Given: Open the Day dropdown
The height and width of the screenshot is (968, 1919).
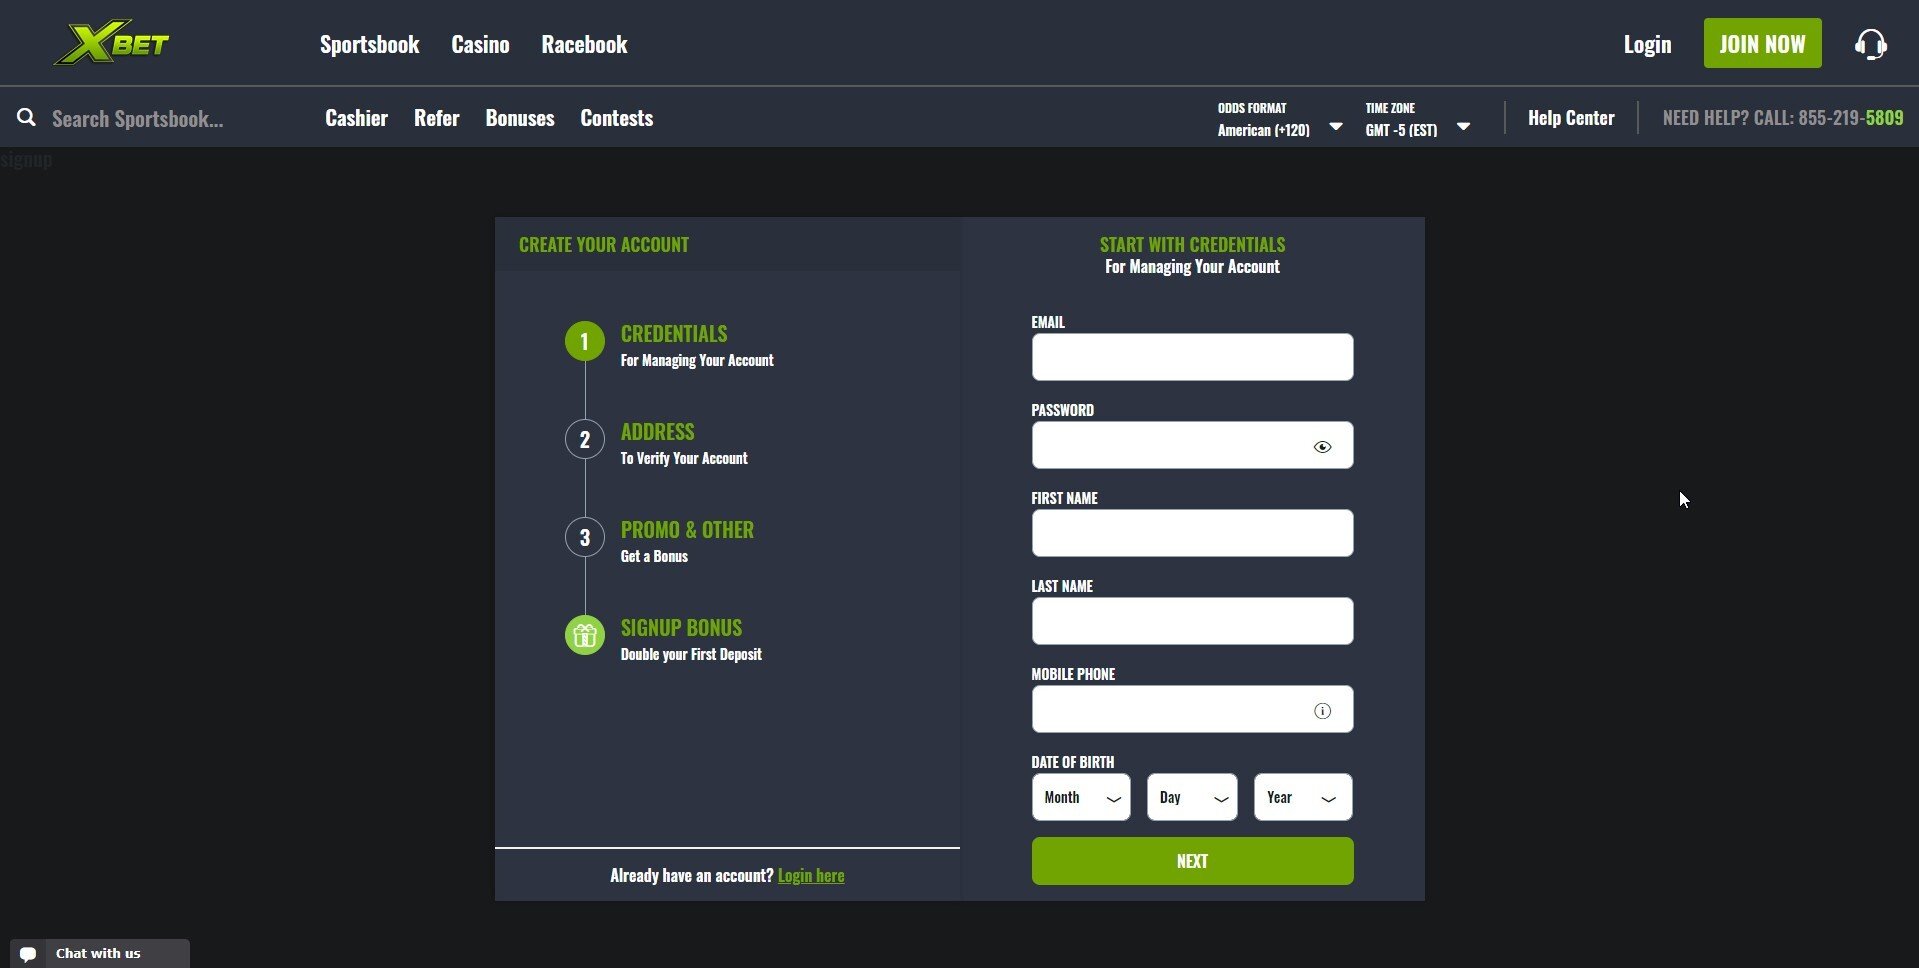Looking at the screenshot, I should 1192,797.
